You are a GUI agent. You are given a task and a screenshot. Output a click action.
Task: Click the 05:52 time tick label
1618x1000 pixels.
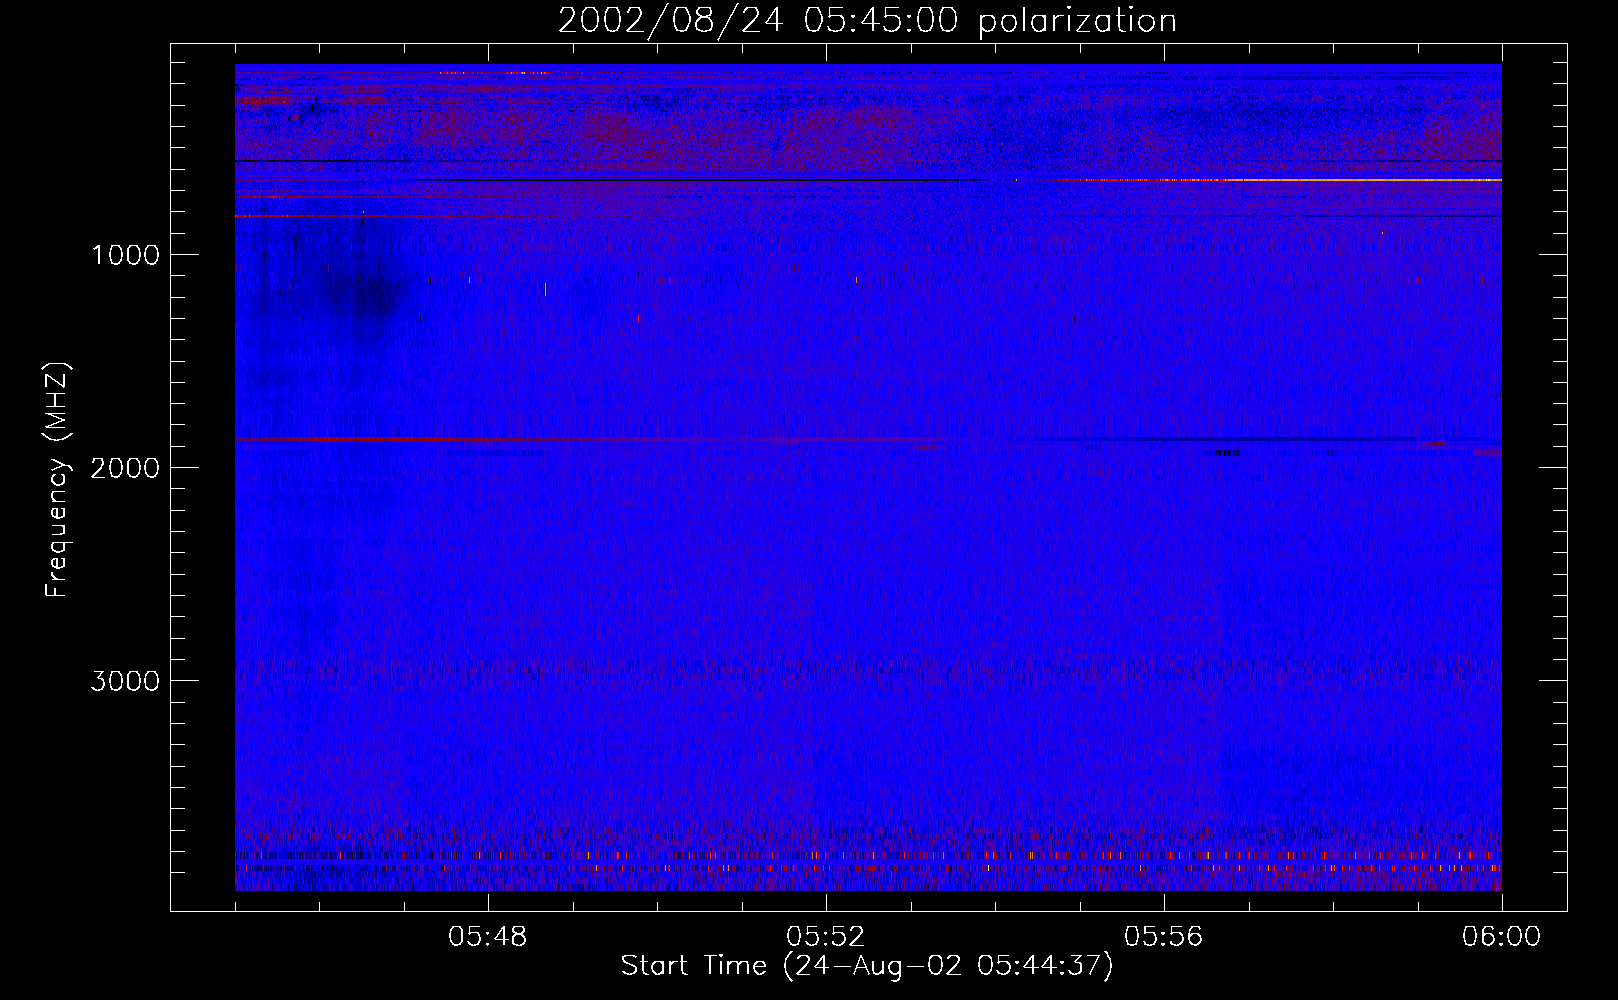826,937
